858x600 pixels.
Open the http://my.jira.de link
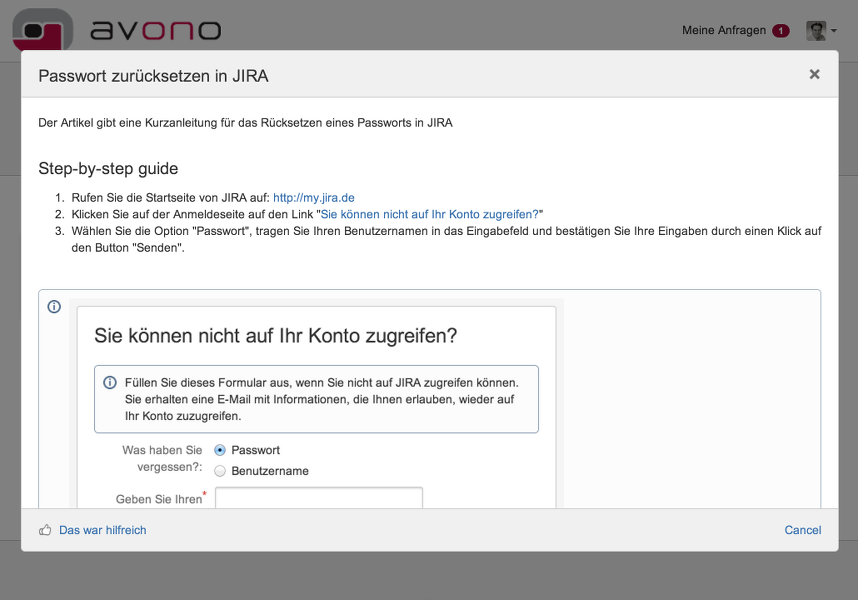point(314,198)
